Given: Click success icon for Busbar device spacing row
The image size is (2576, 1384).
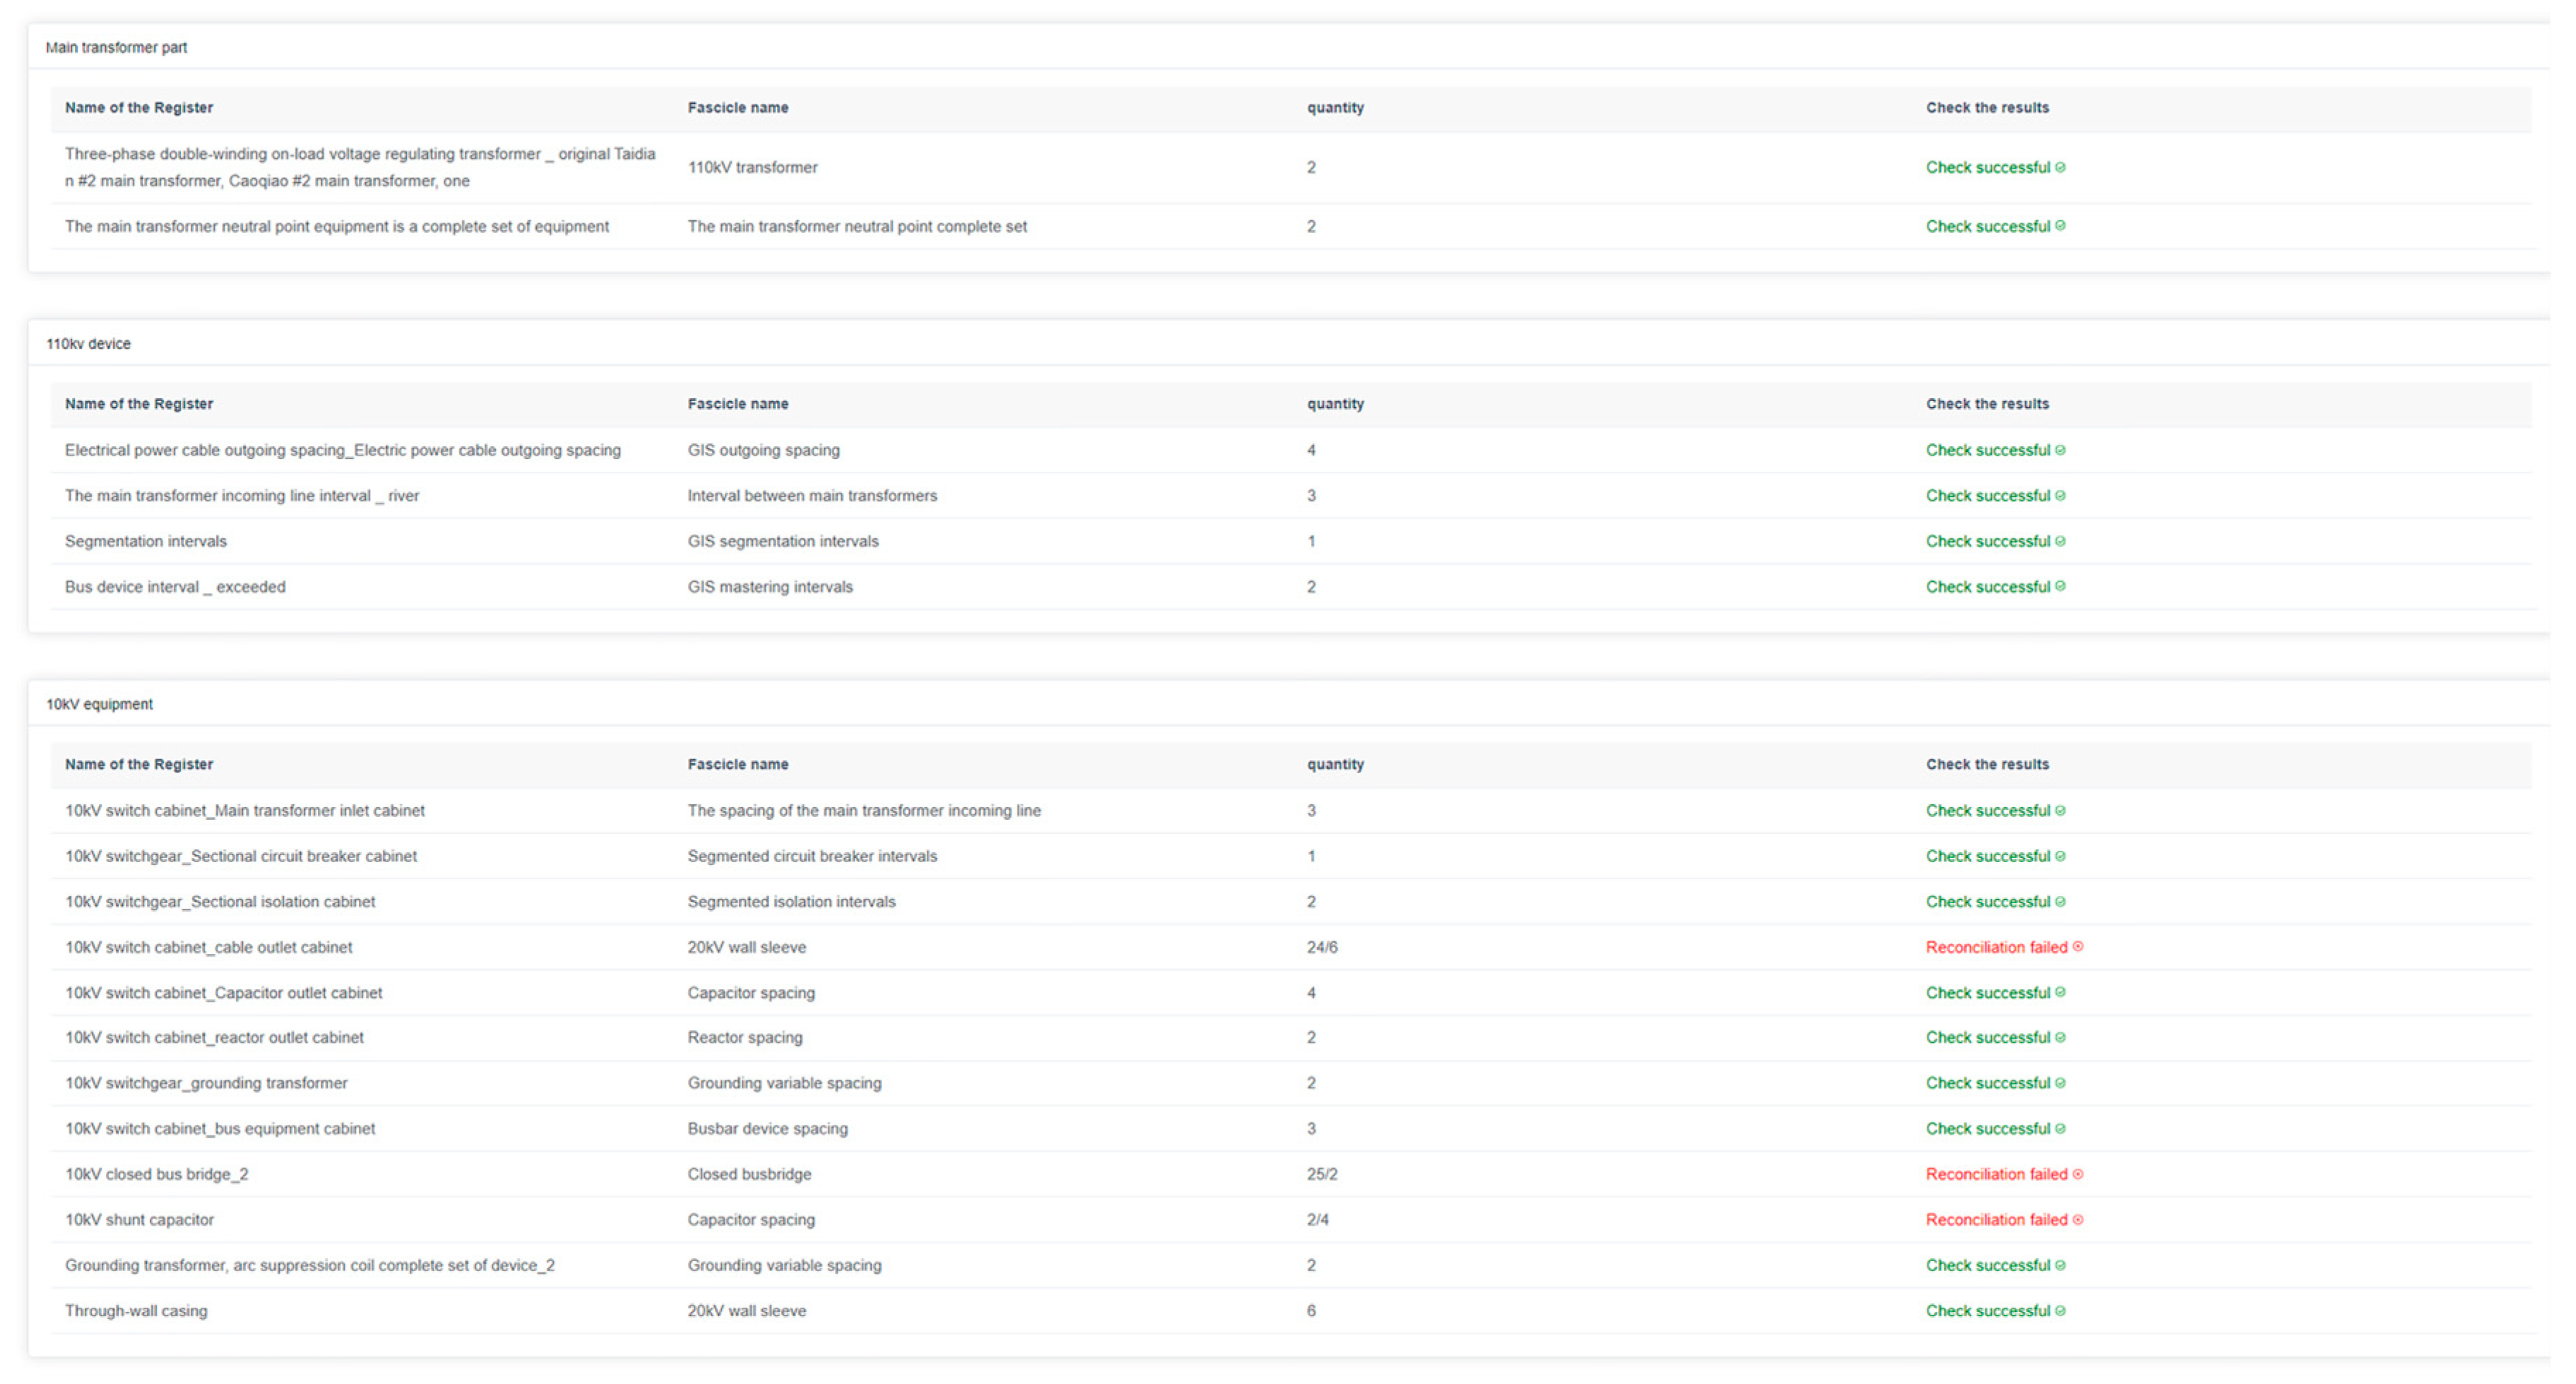Looking at the screenshot, I should click(2060, 1128).
